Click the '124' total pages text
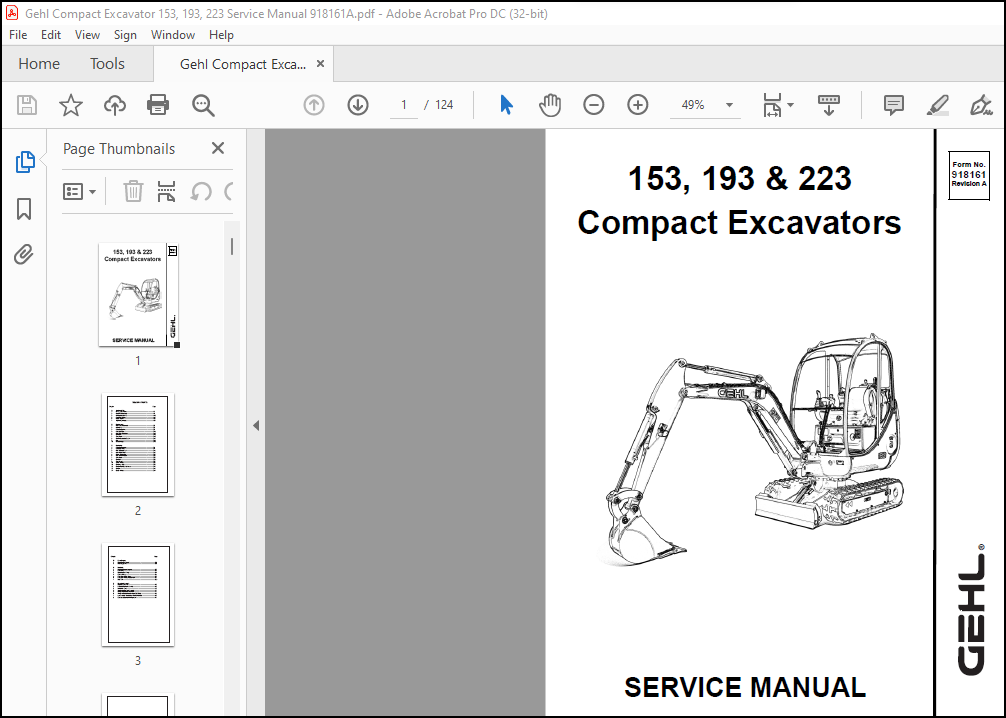Image resolution: width=1006 pixels, height=718 pixels. [444, 105]
